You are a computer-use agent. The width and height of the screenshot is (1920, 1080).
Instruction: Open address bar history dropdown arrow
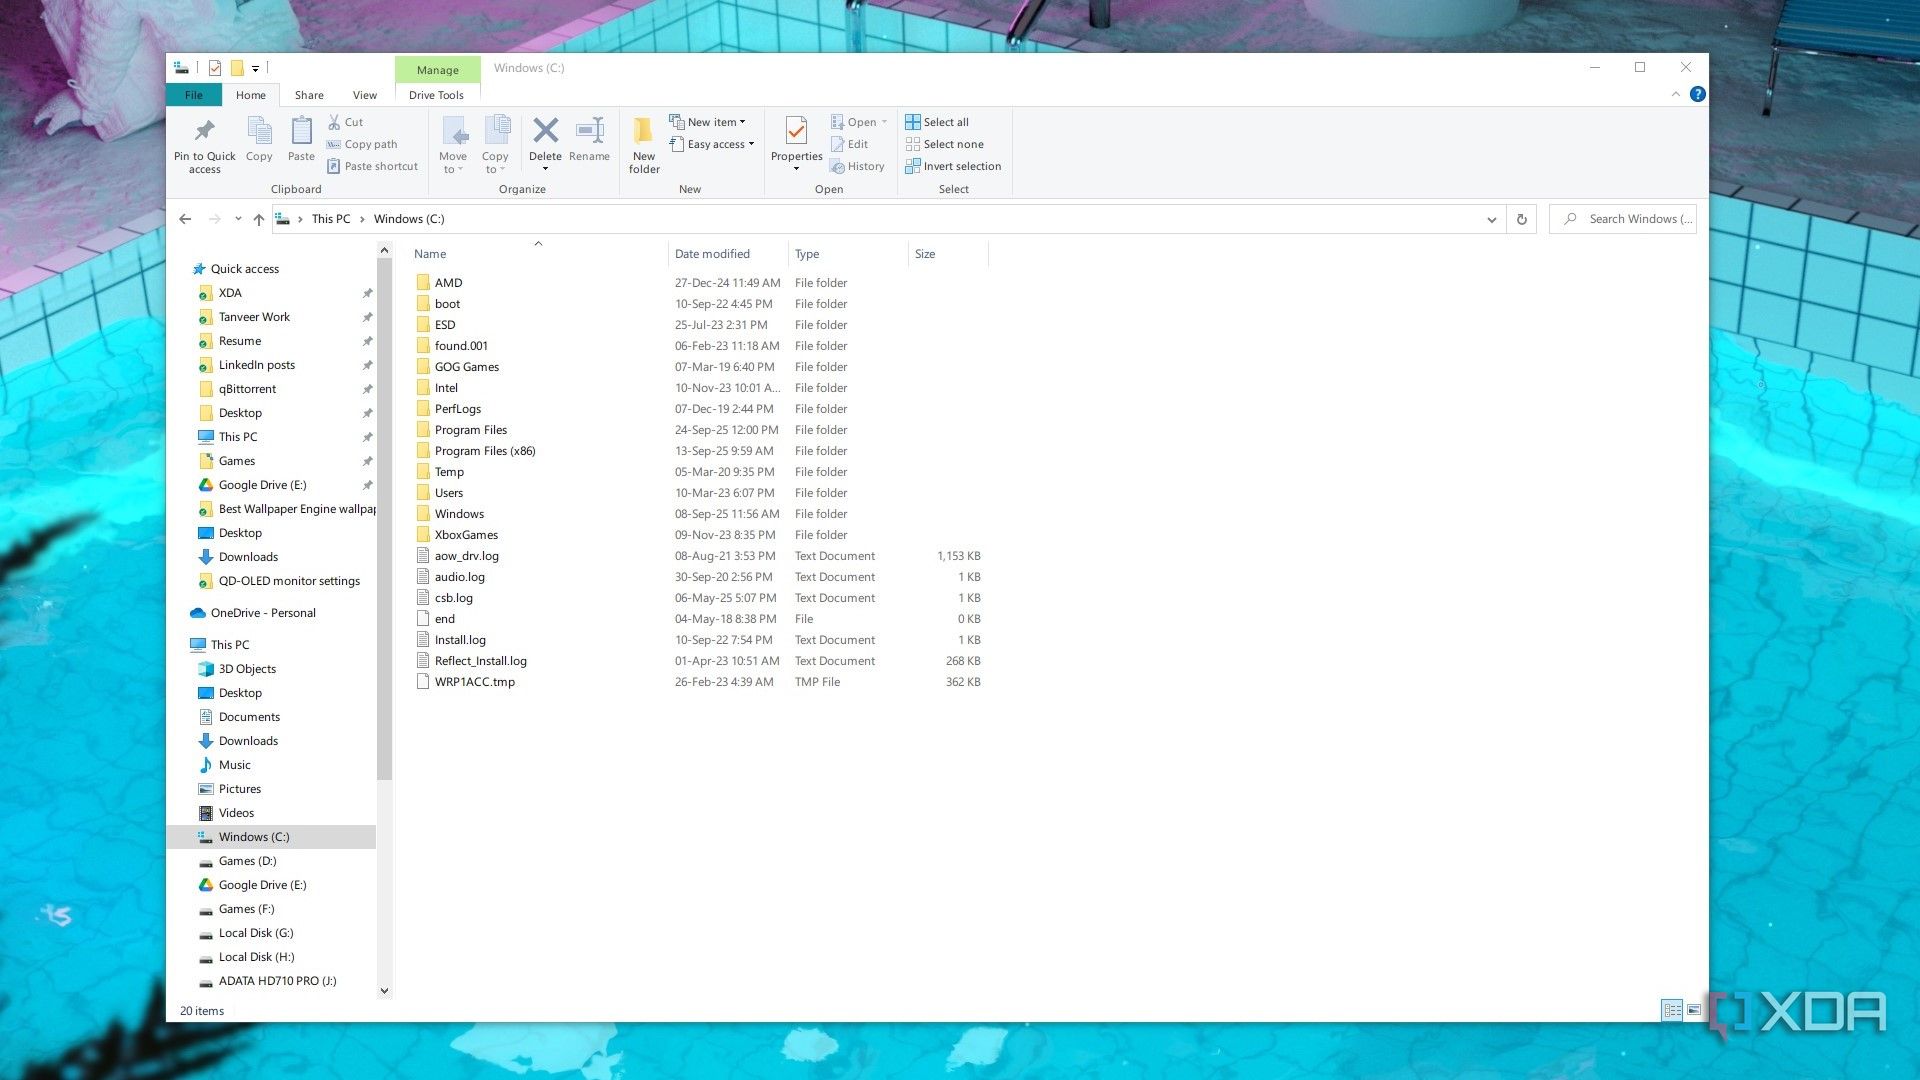pos(1491,219)
